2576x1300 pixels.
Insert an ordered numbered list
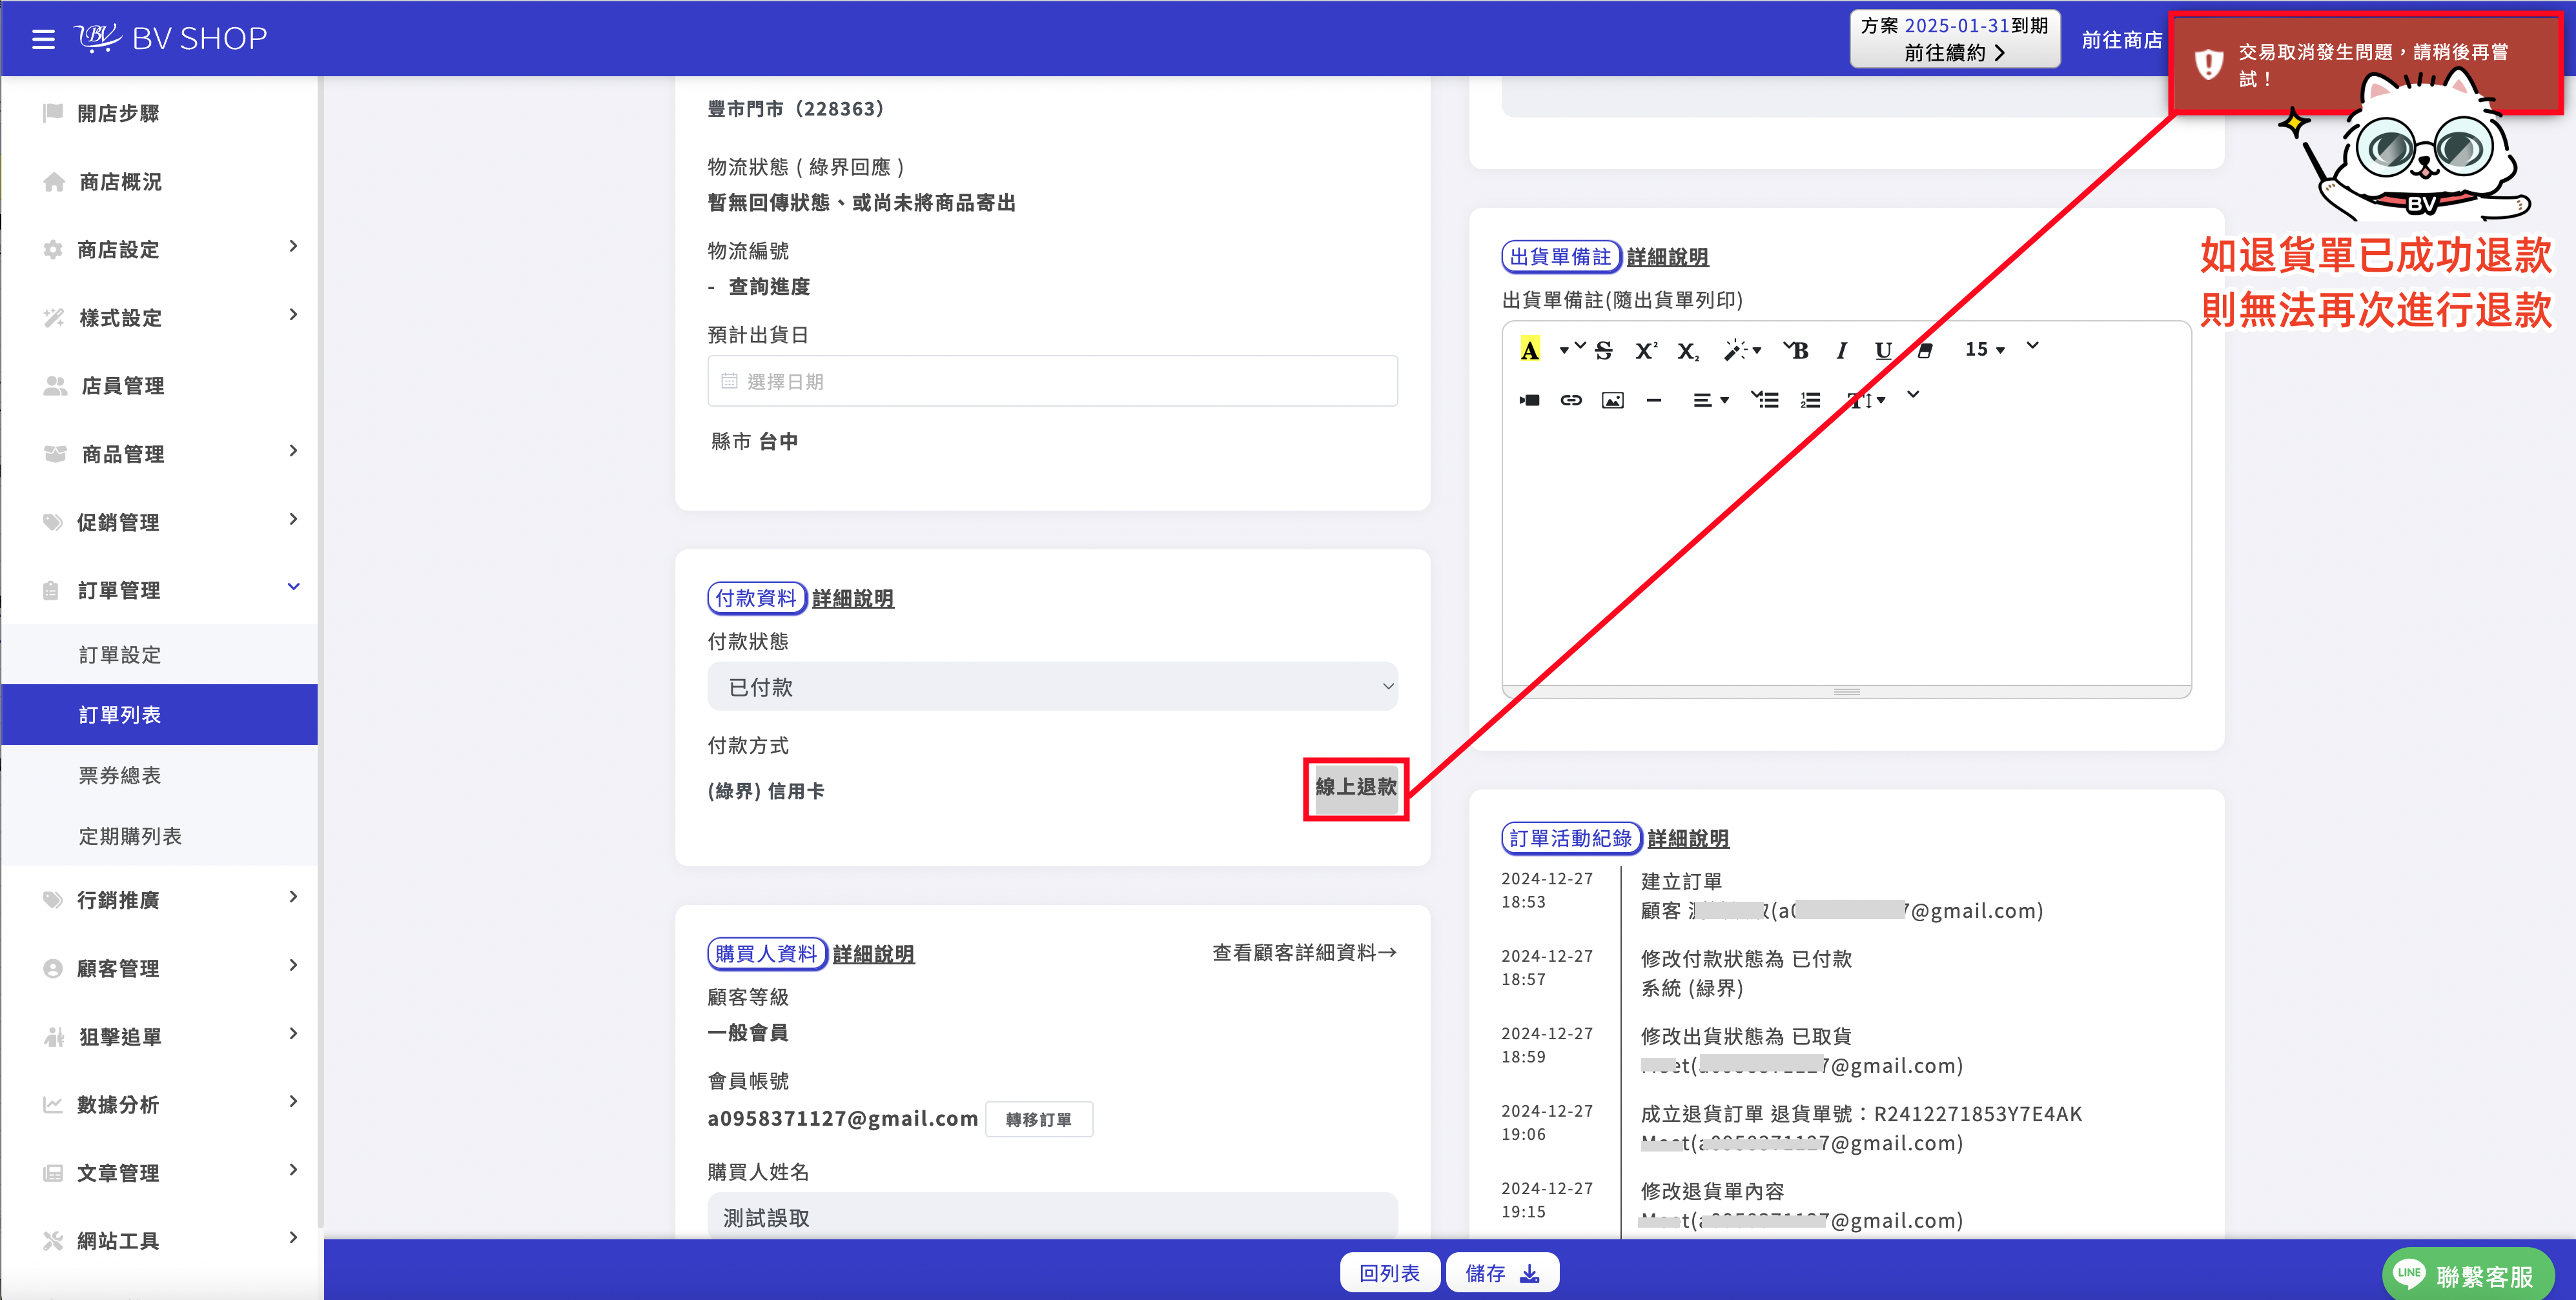tap(1810, 400)
